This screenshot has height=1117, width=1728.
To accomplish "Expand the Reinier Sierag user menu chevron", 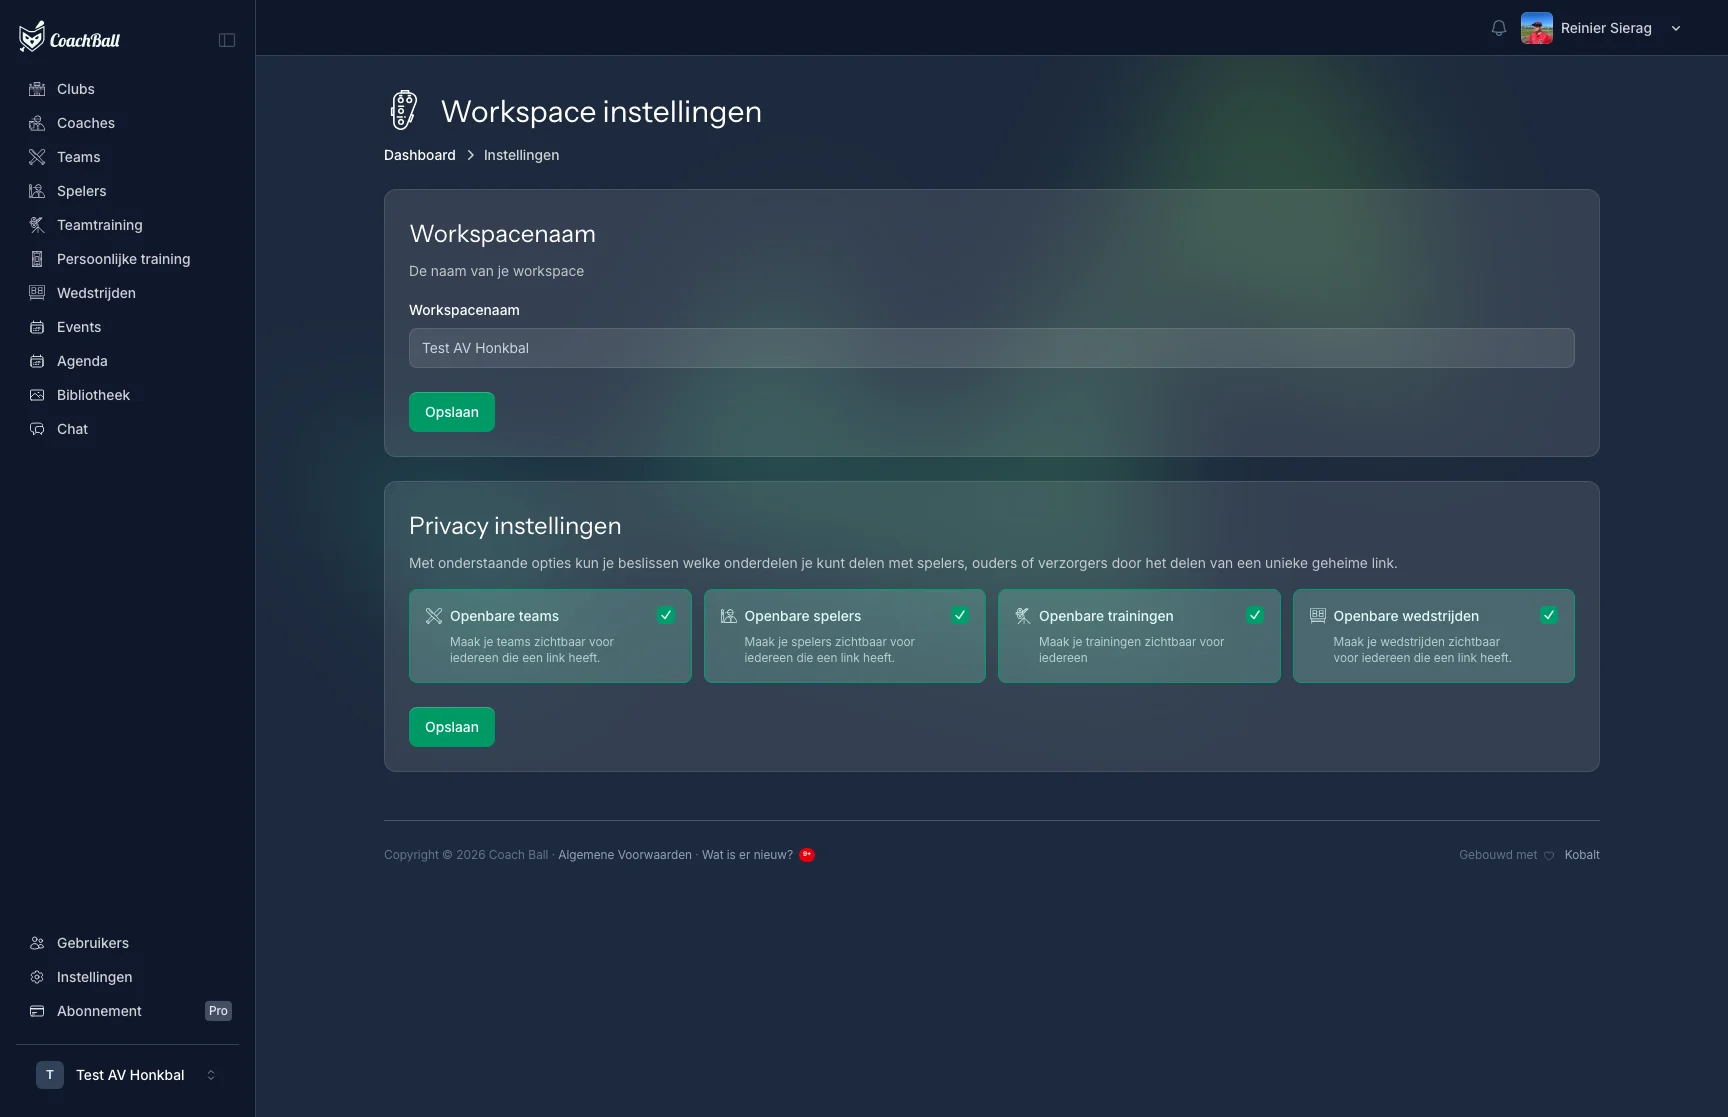I will [x=1676, y=28].
